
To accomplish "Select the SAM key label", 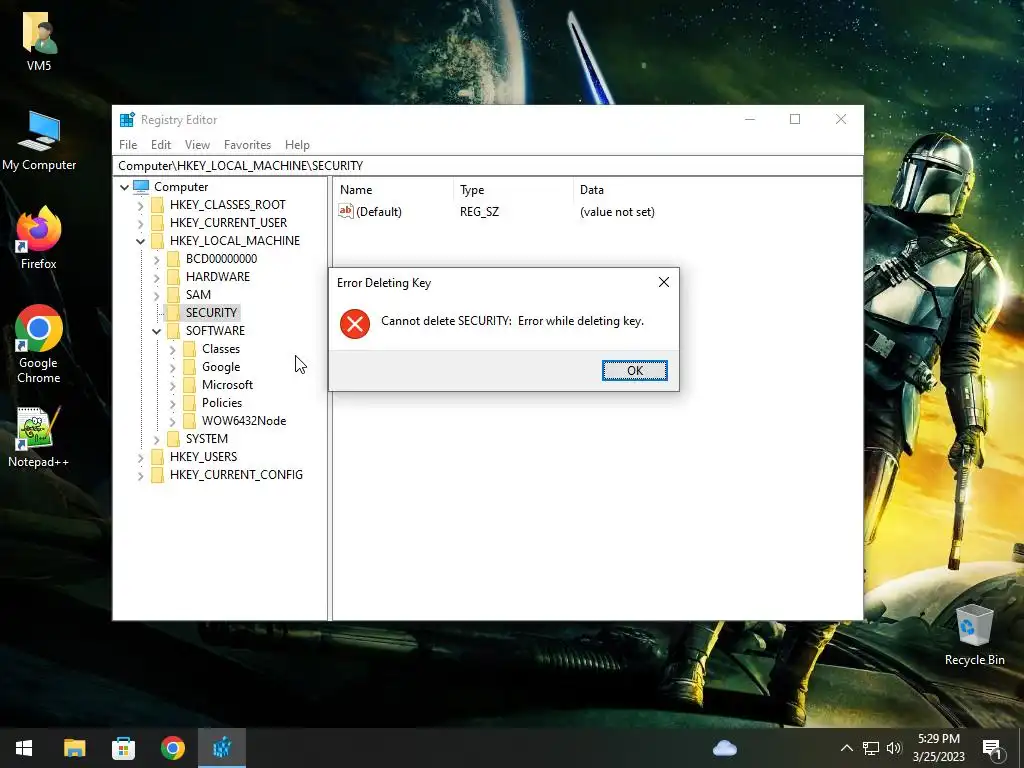I will coord(198,295).
